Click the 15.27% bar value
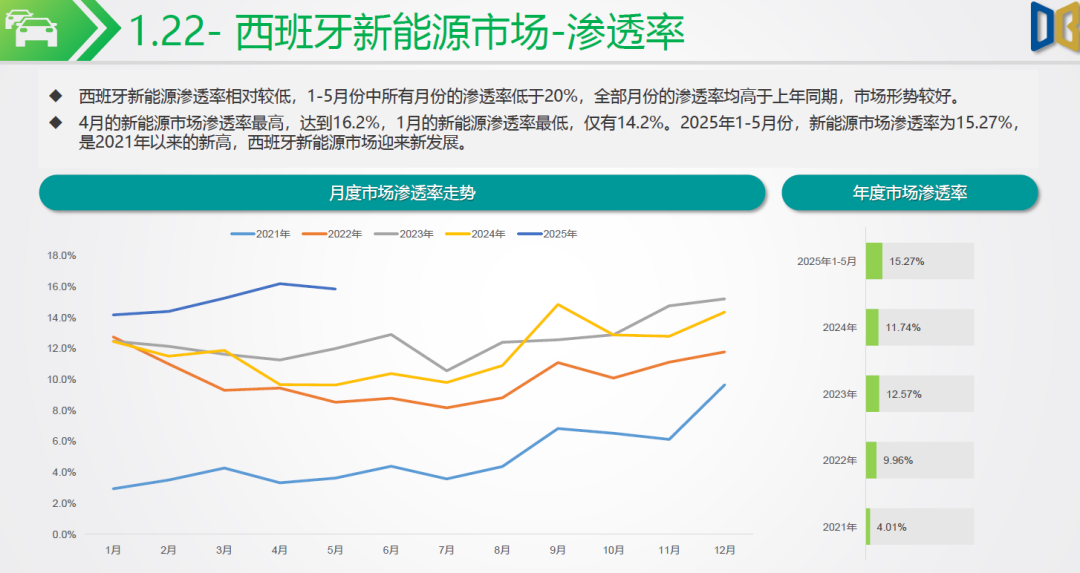Screen dimensions: 1080x573 [906, 262]
